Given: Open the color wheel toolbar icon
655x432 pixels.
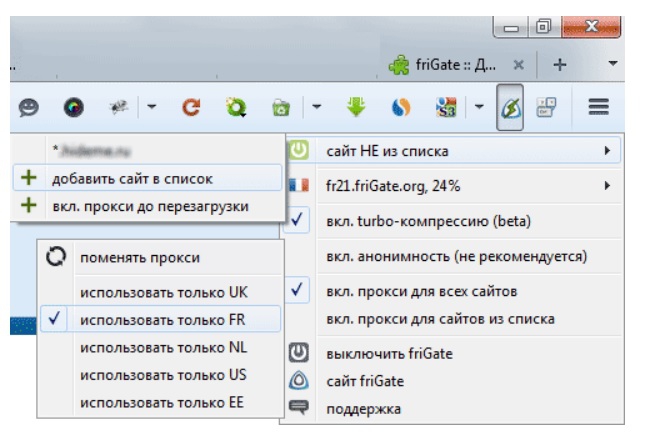Looking at the screenshot, I should coord(74,107).
